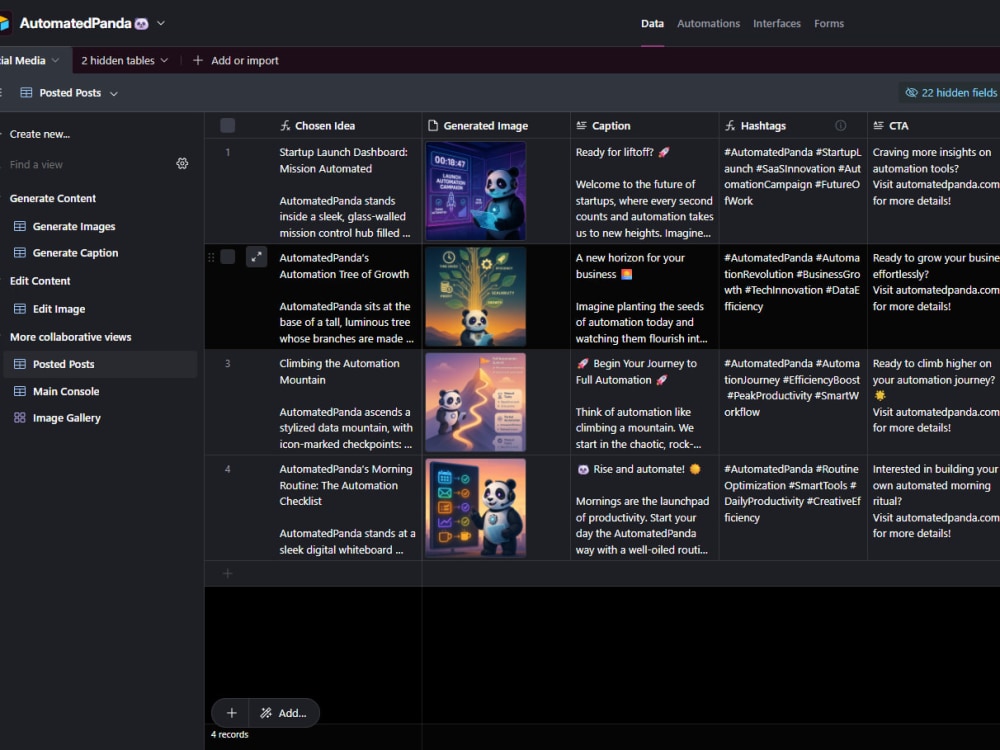This screenshot has height=750, width=1000.
Task: Open the Startup Launch Dashboard panda image
Action: pyautogui.click(x=475, y=191)
